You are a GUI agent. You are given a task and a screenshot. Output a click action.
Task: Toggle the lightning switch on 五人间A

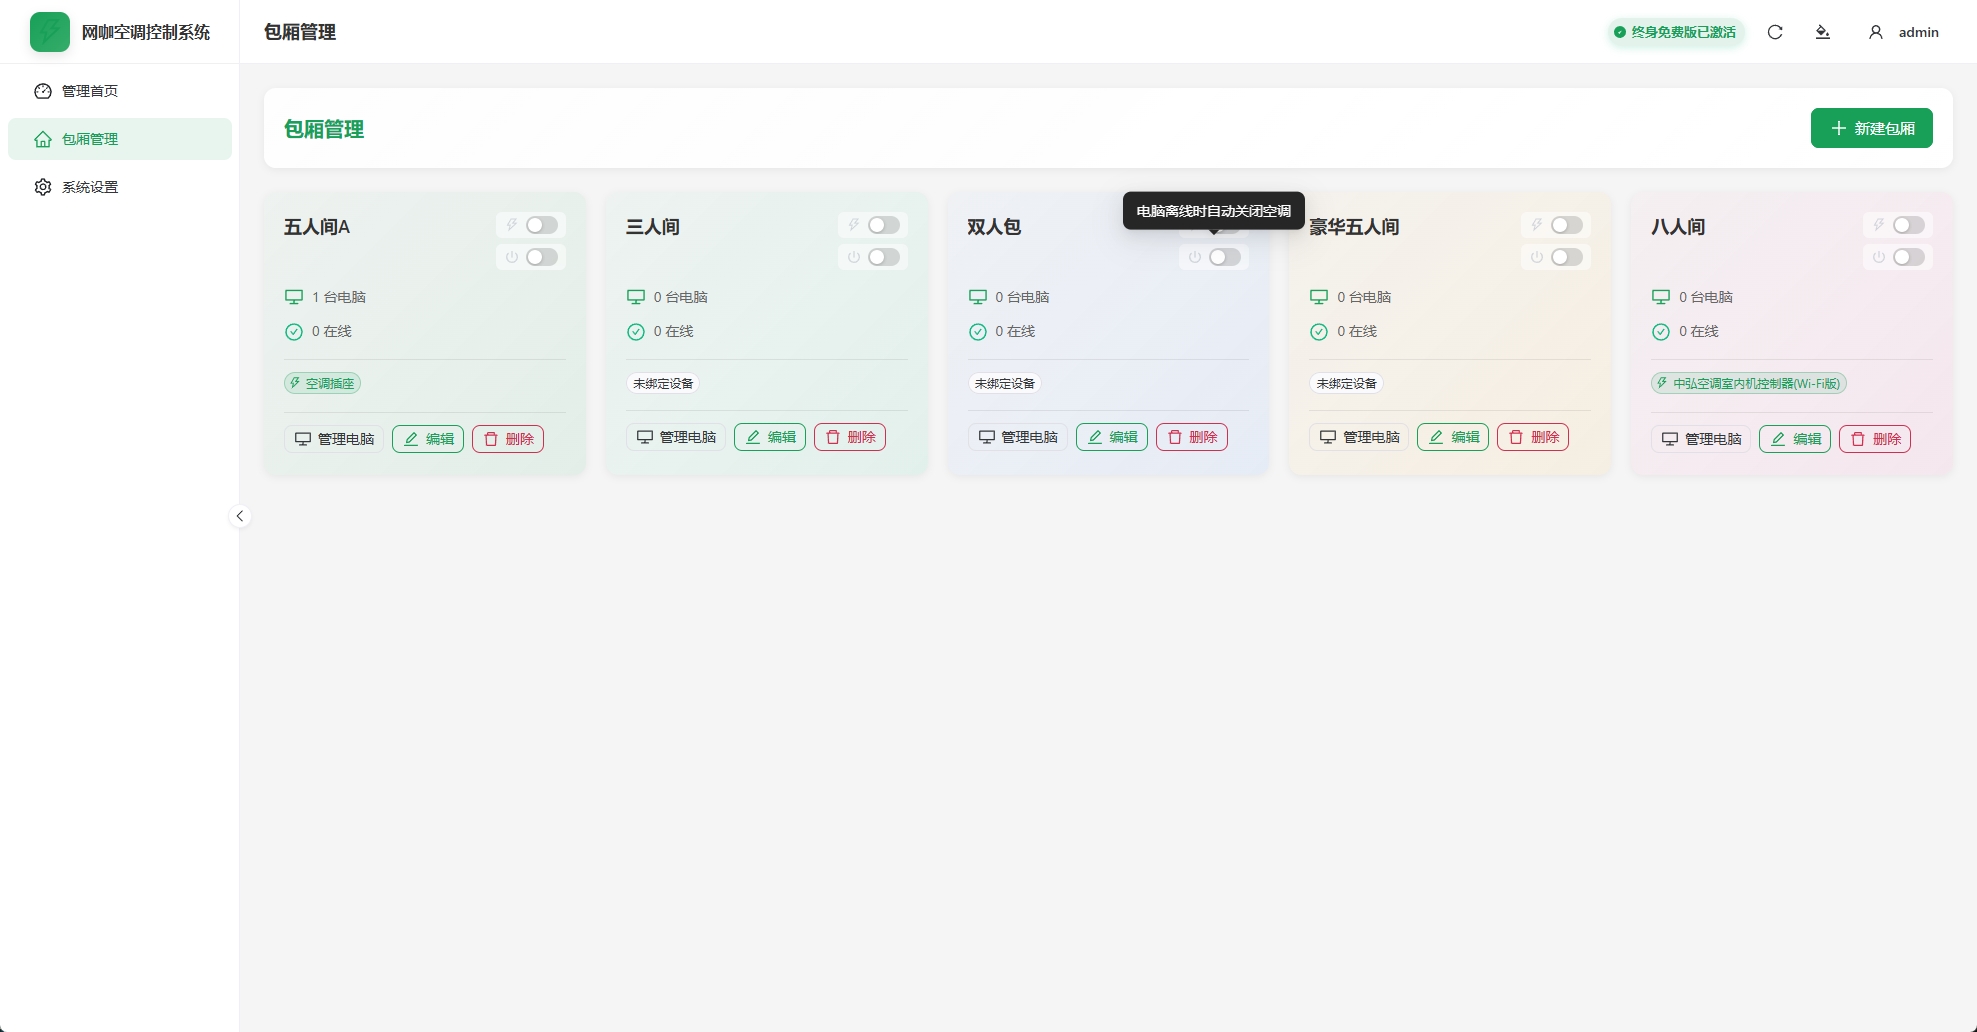(x=541, y=225)
